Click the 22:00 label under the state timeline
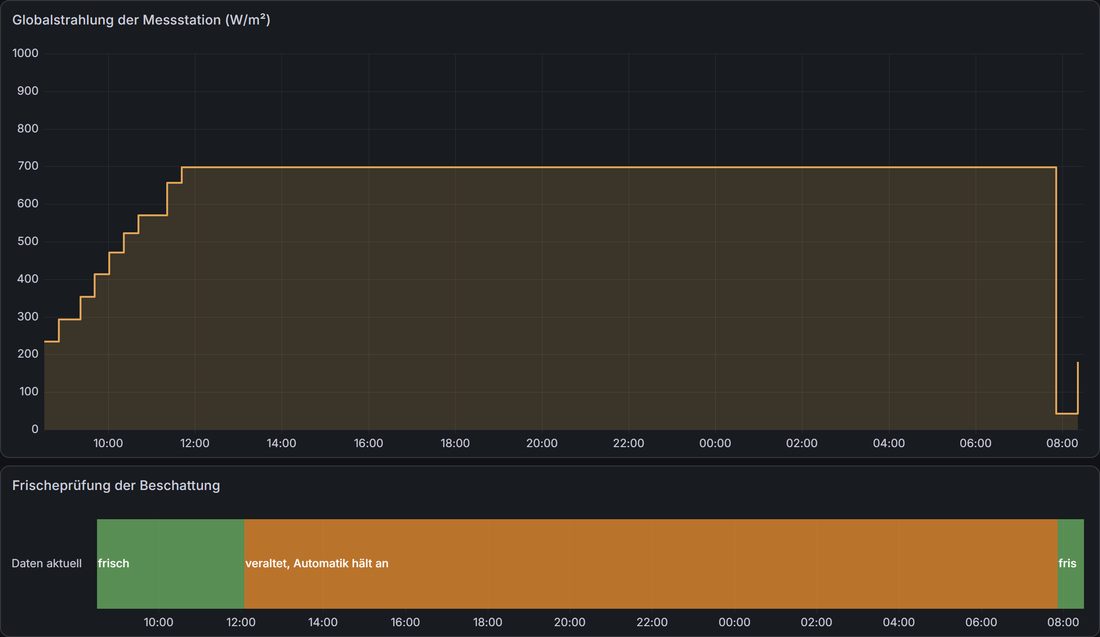The image size is (1100, 637). pos(652,622)
